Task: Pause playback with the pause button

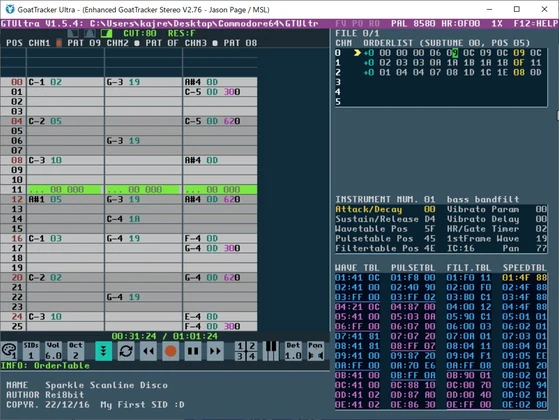Action: [x=193, y=351]
